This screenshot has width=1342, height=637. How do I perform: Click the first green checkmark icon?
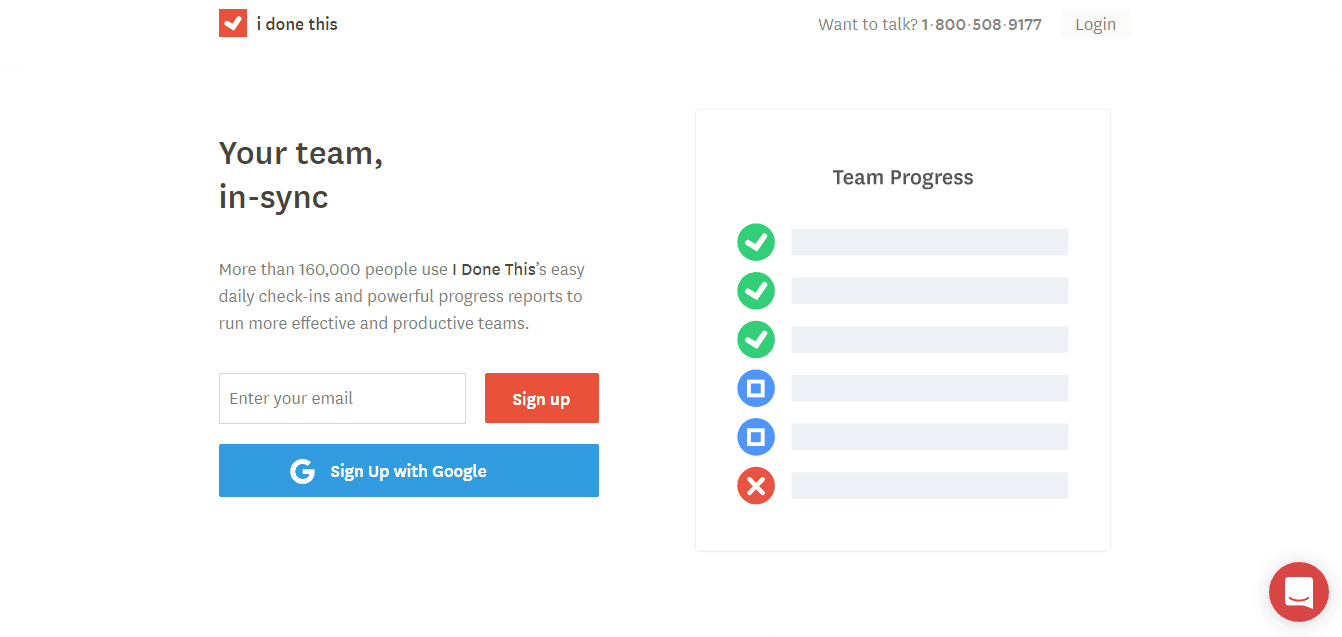pyautogui.click(x=756, y=242)
